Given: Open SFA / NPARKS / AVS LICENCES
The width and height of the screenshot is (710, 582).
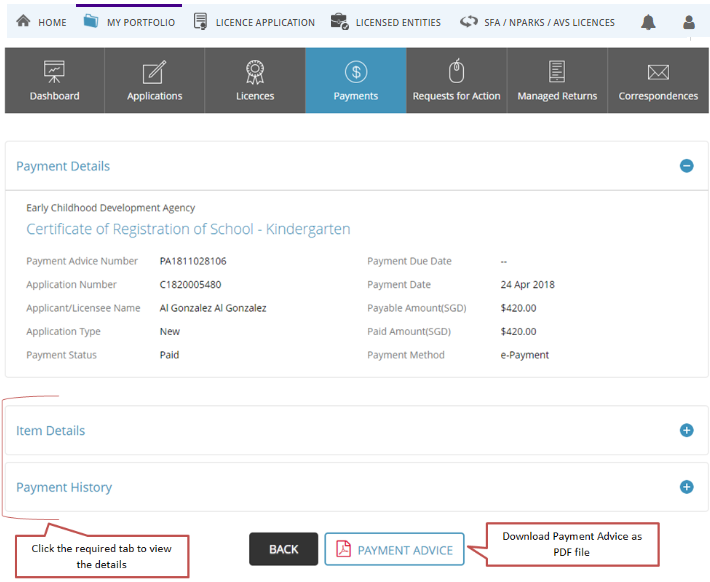Looking at the screenshot, I should point(538,22).
